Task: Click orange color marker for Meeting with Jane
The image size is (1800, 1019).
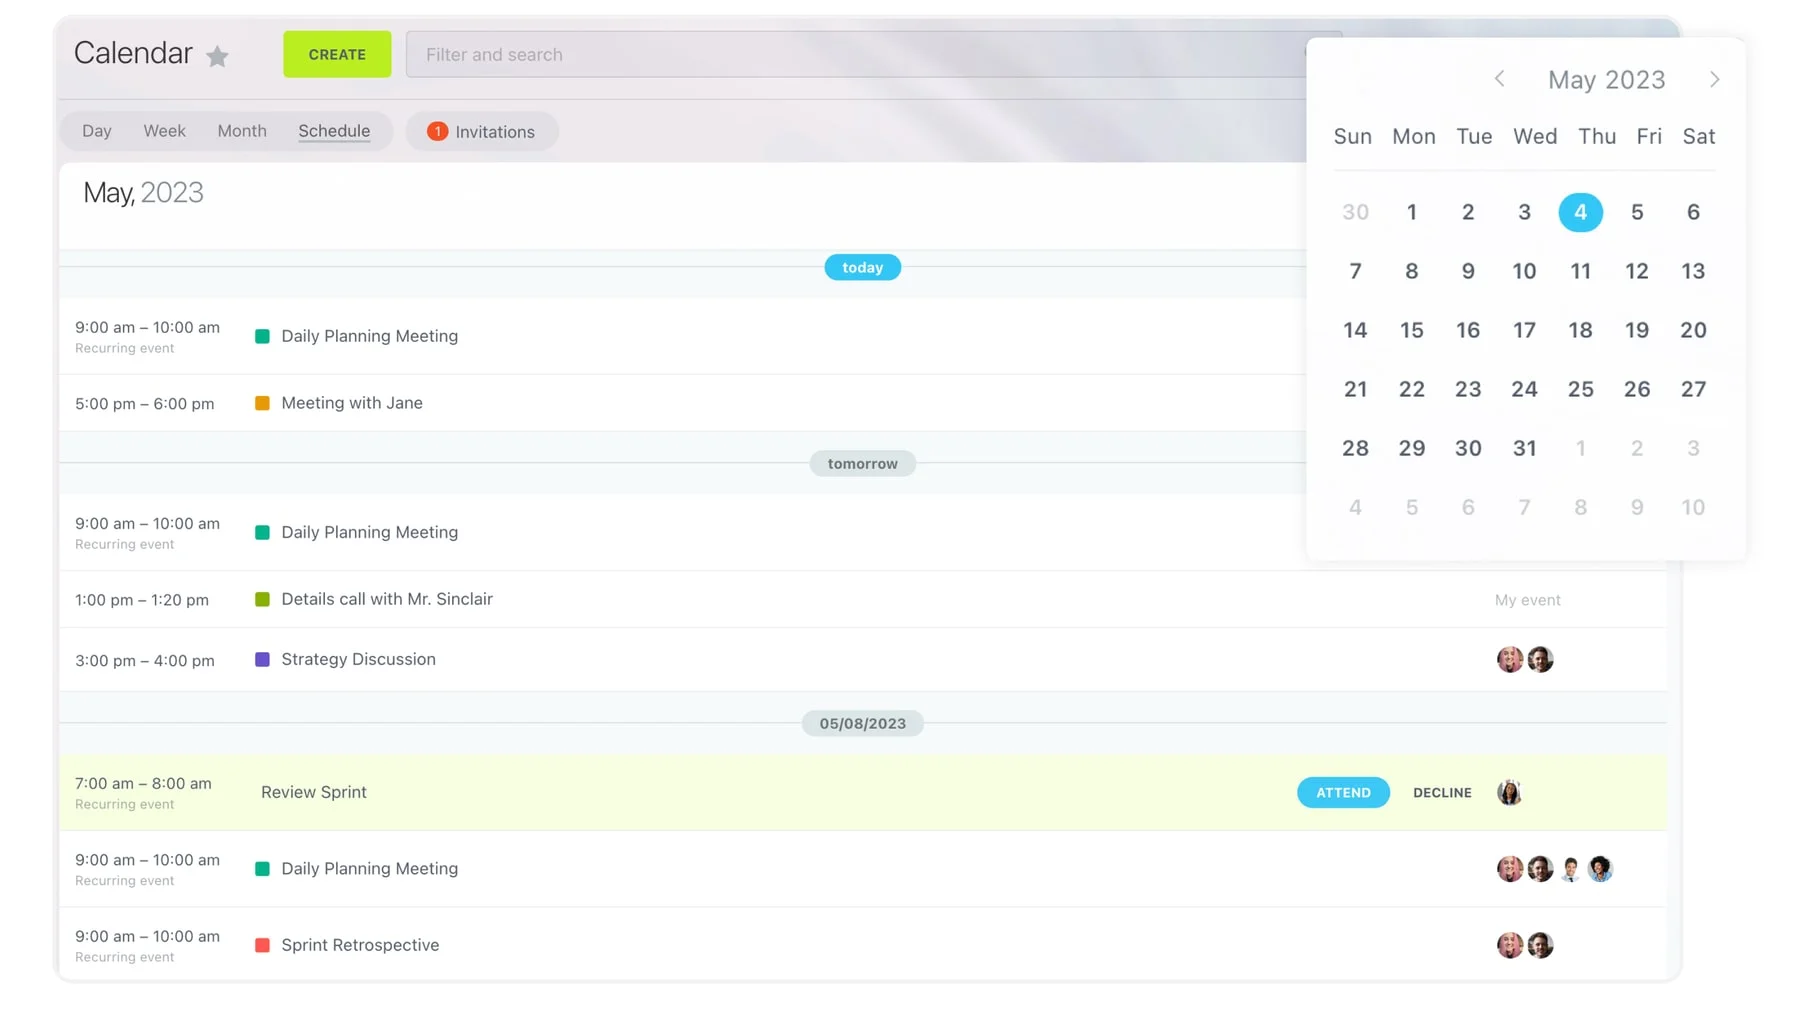Action: pos(262,403)
